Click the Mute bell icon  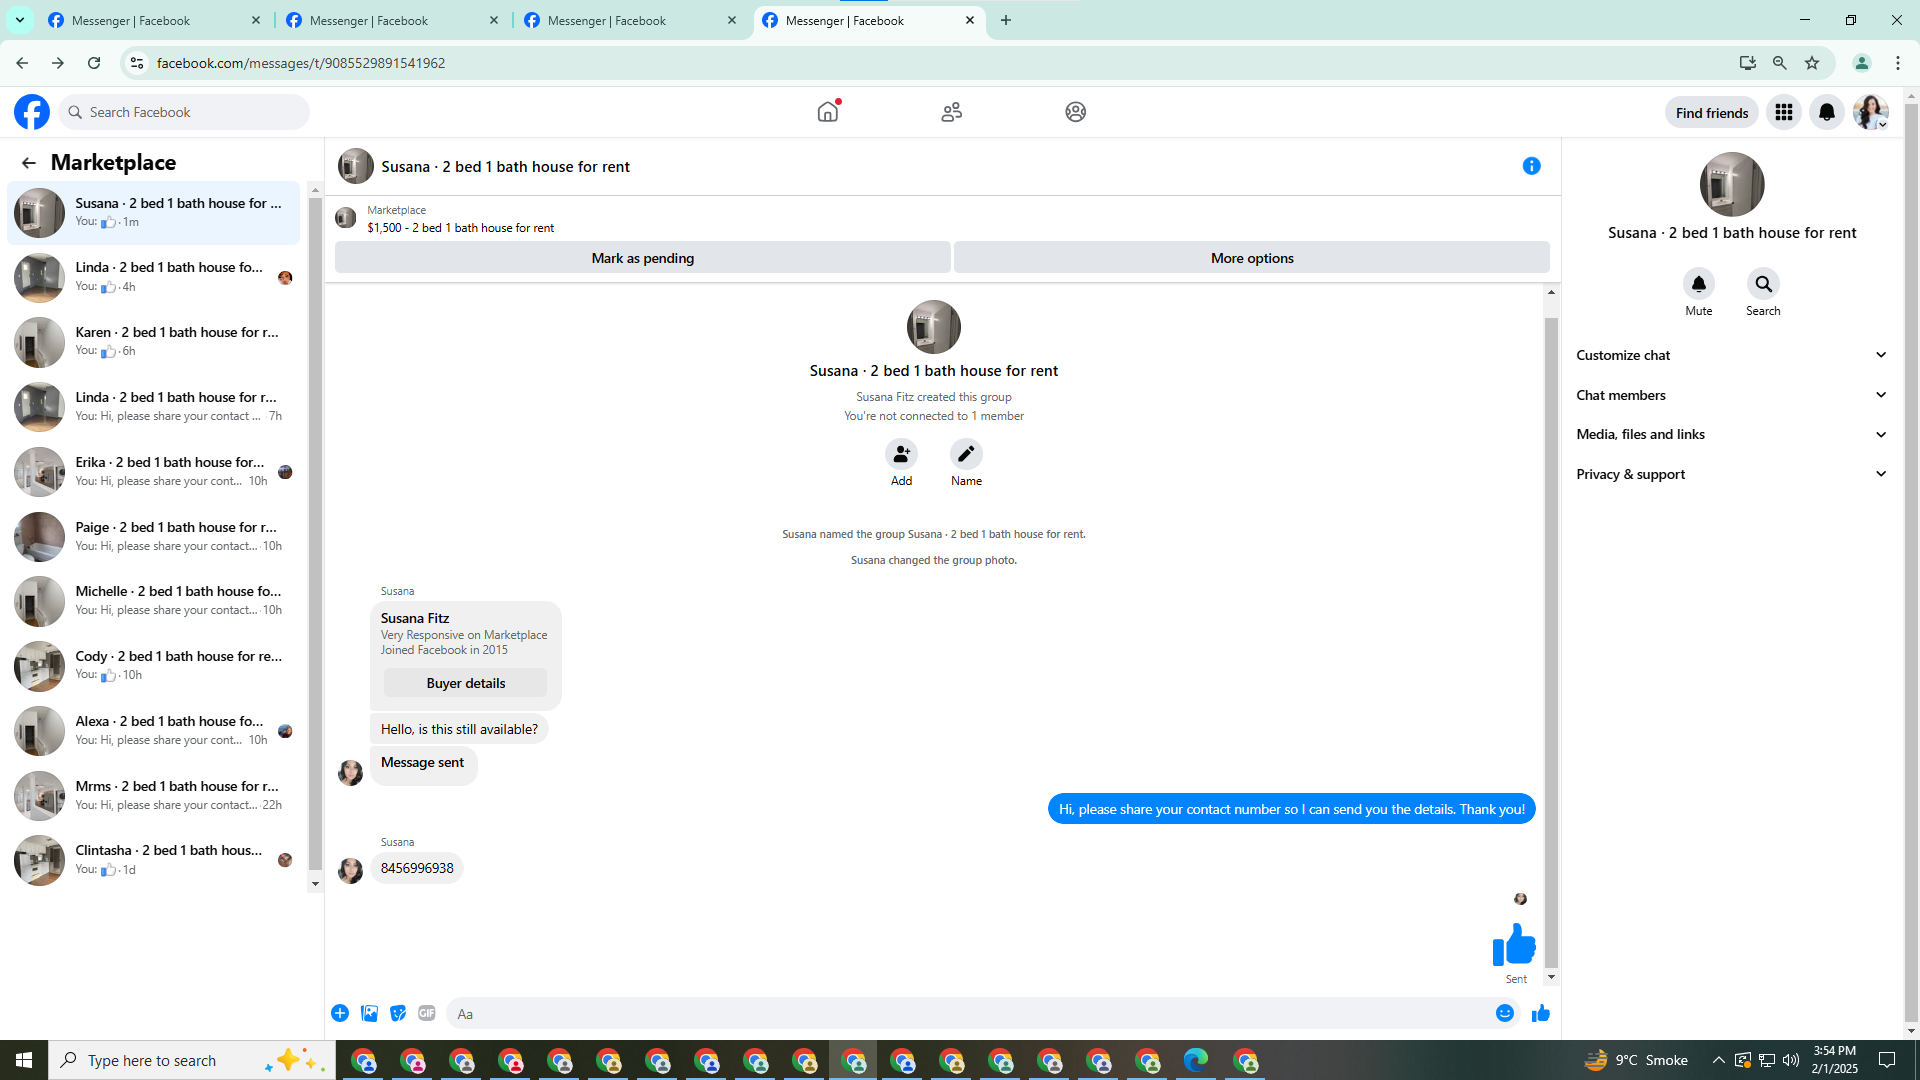[x=1698, y=284]
